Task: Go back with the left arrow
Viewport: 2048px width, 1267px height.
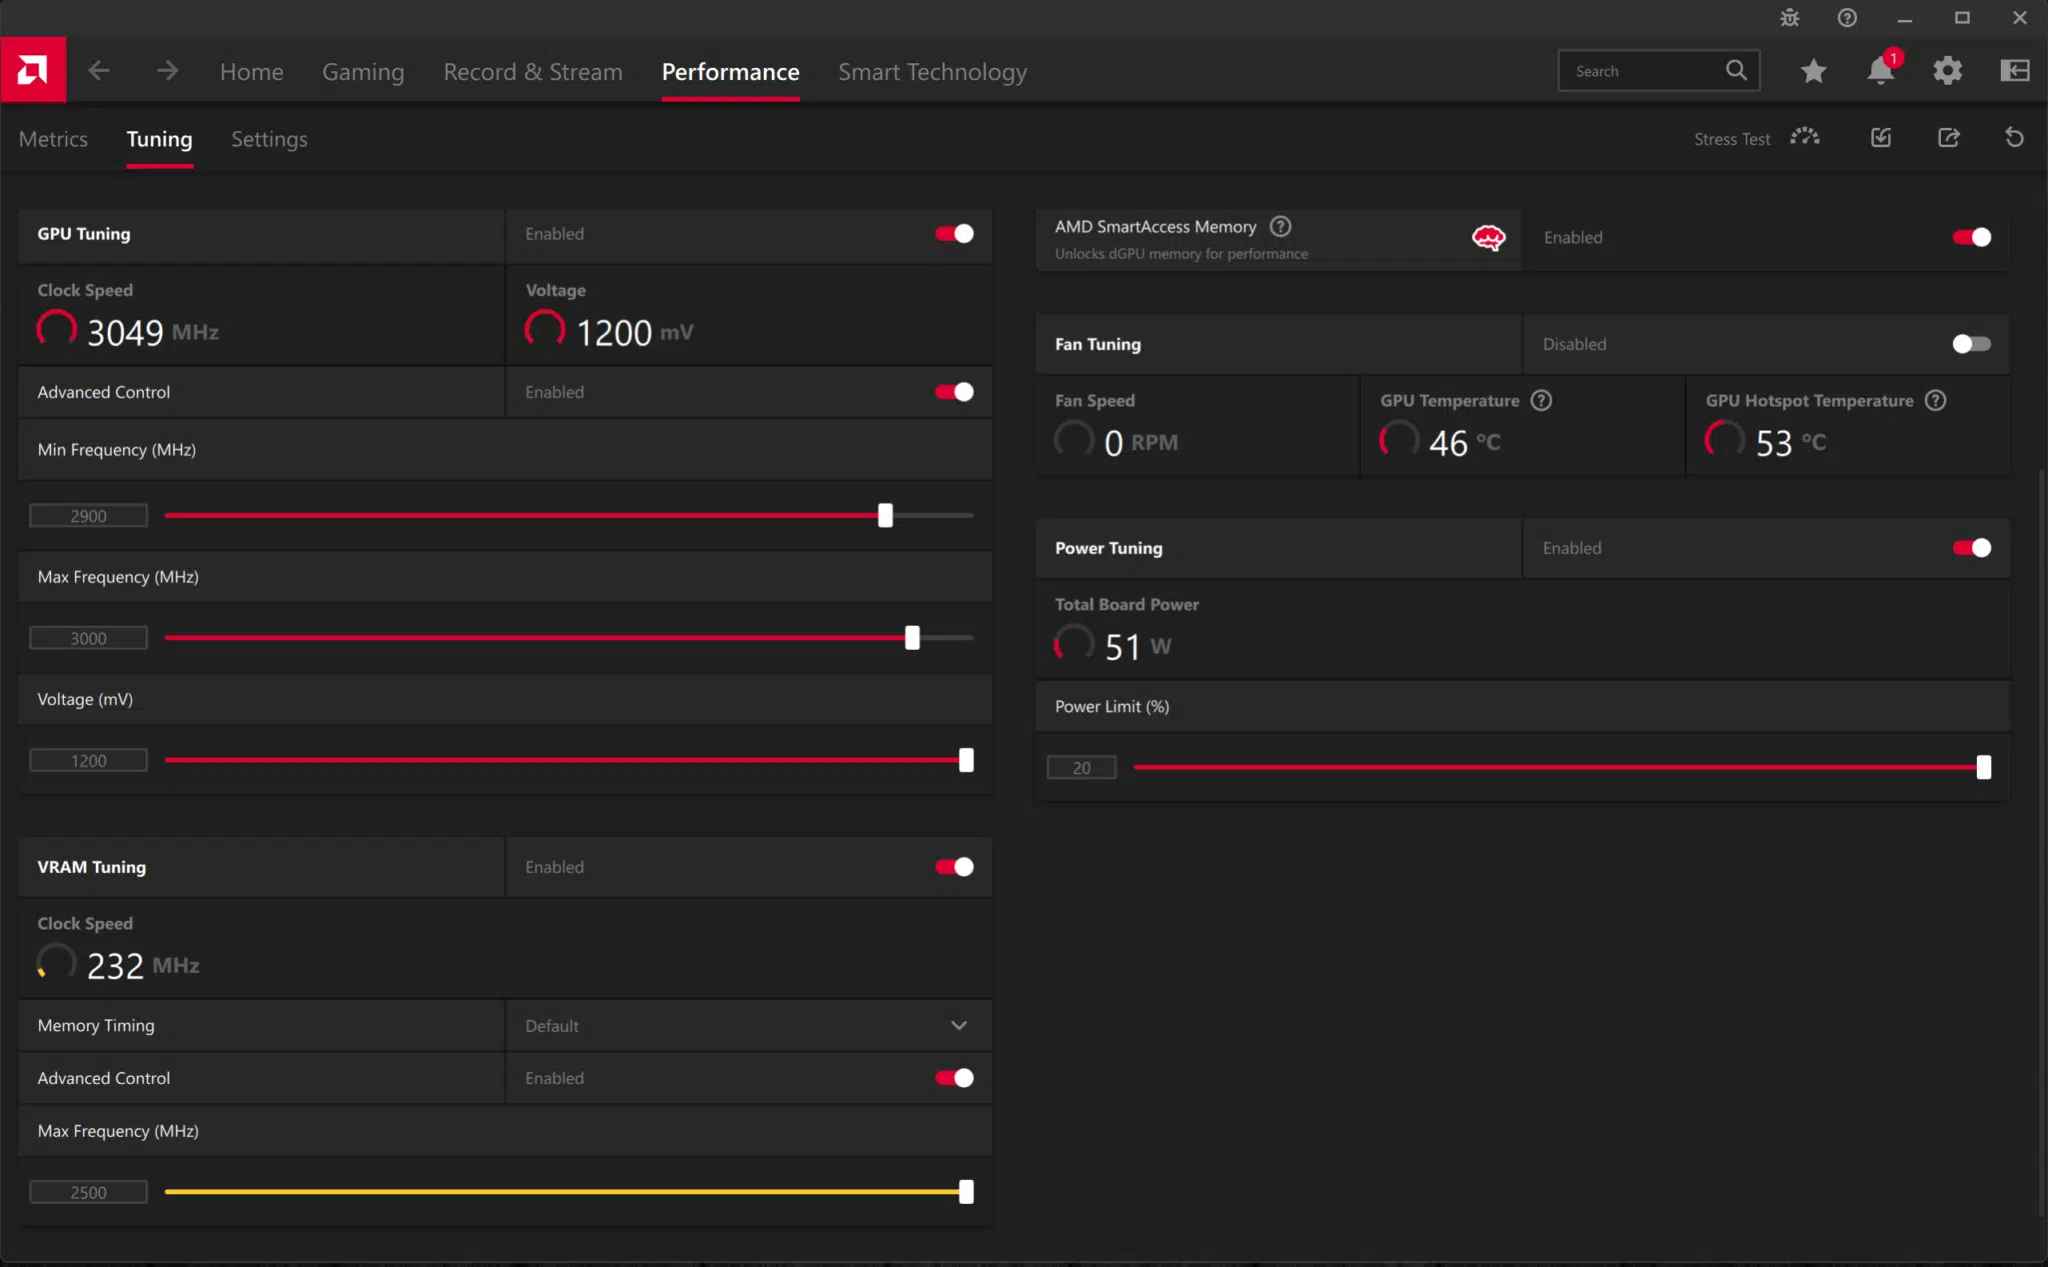Action: [98, 71]
